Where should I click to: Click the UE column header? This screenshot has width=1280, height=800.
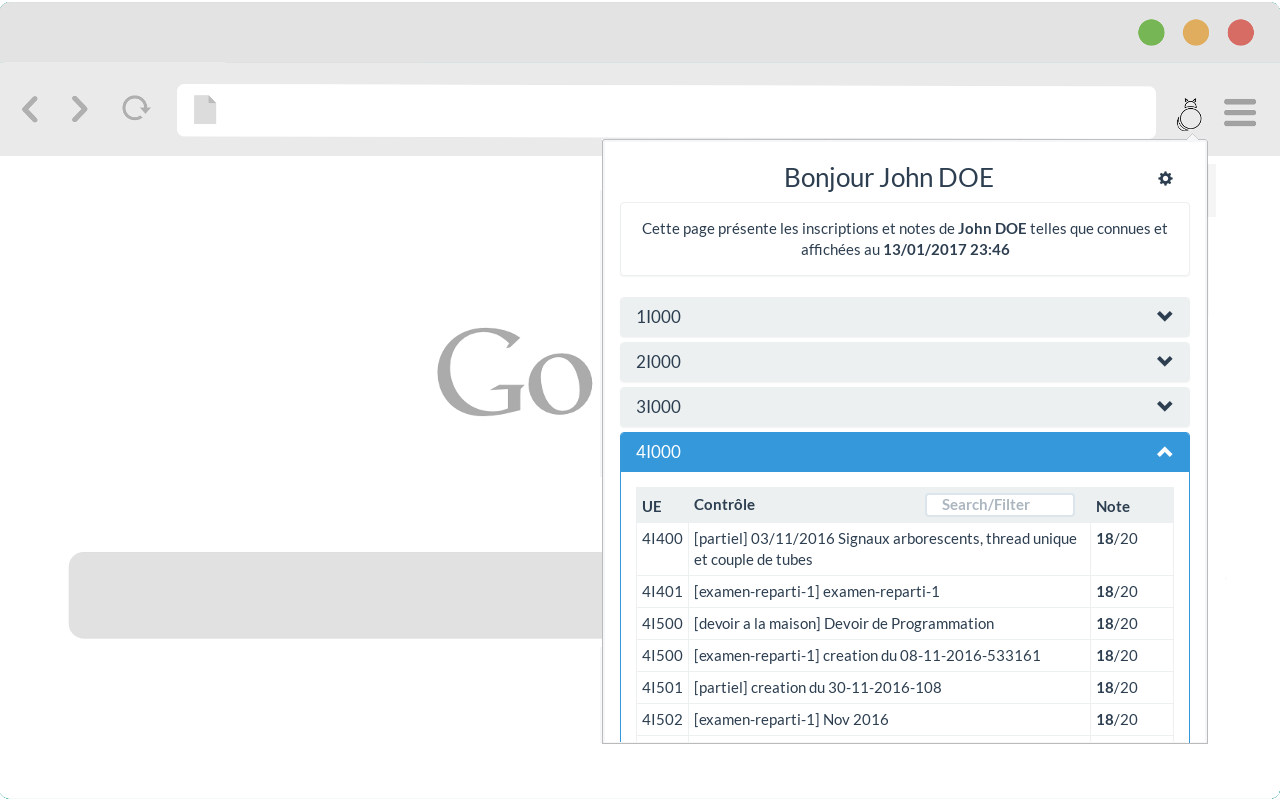(652, 506)
